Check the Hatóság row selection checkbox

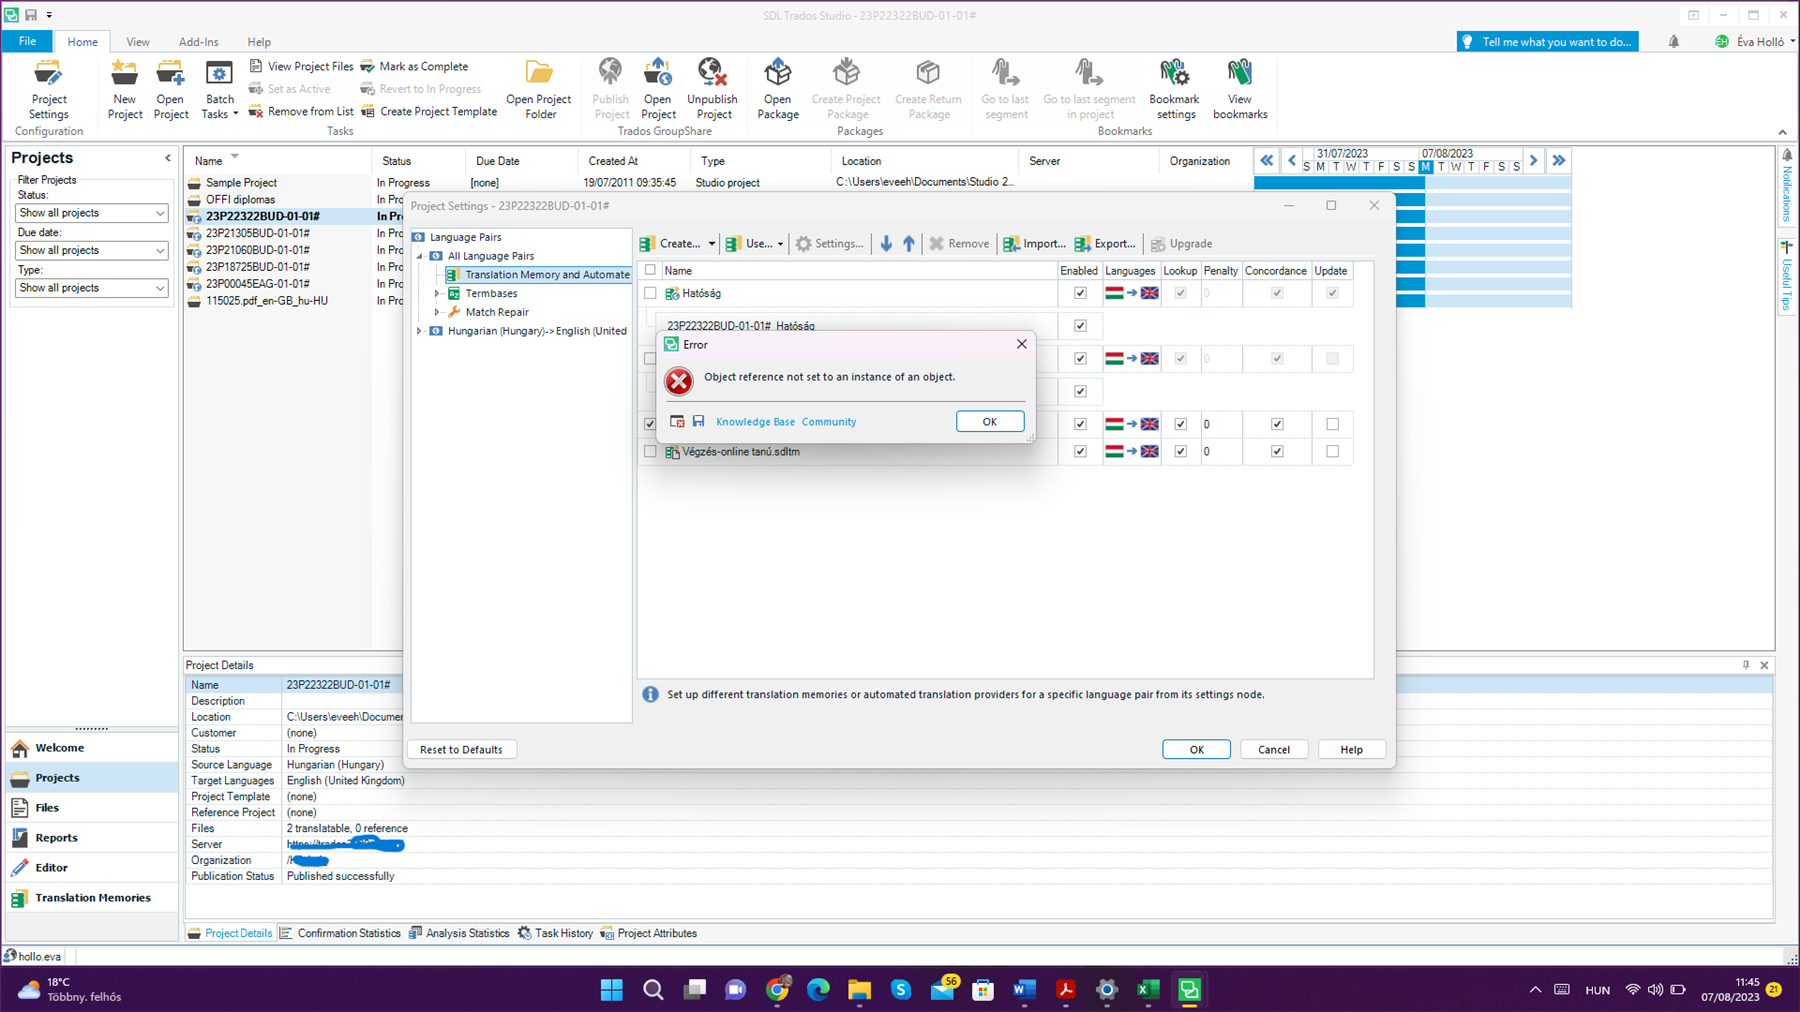[x=650, y=293]
